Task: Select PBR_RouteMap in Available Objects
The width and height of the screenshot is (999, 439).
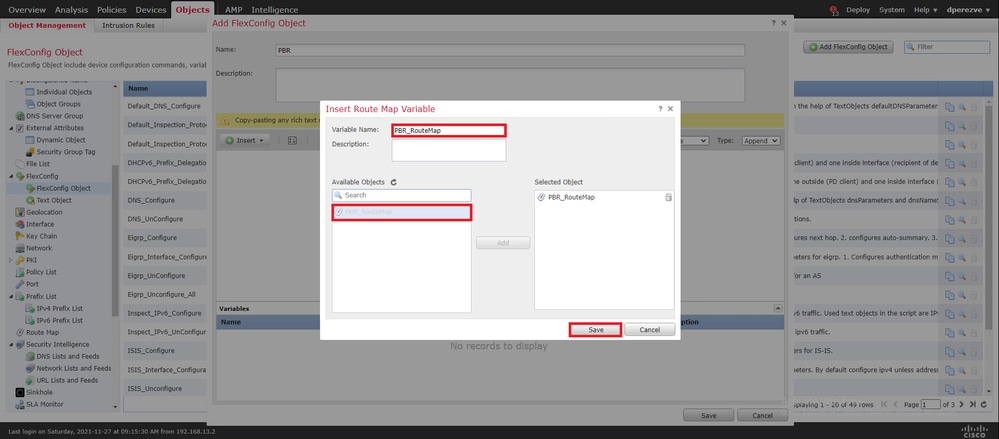Action: click(402, 212)
